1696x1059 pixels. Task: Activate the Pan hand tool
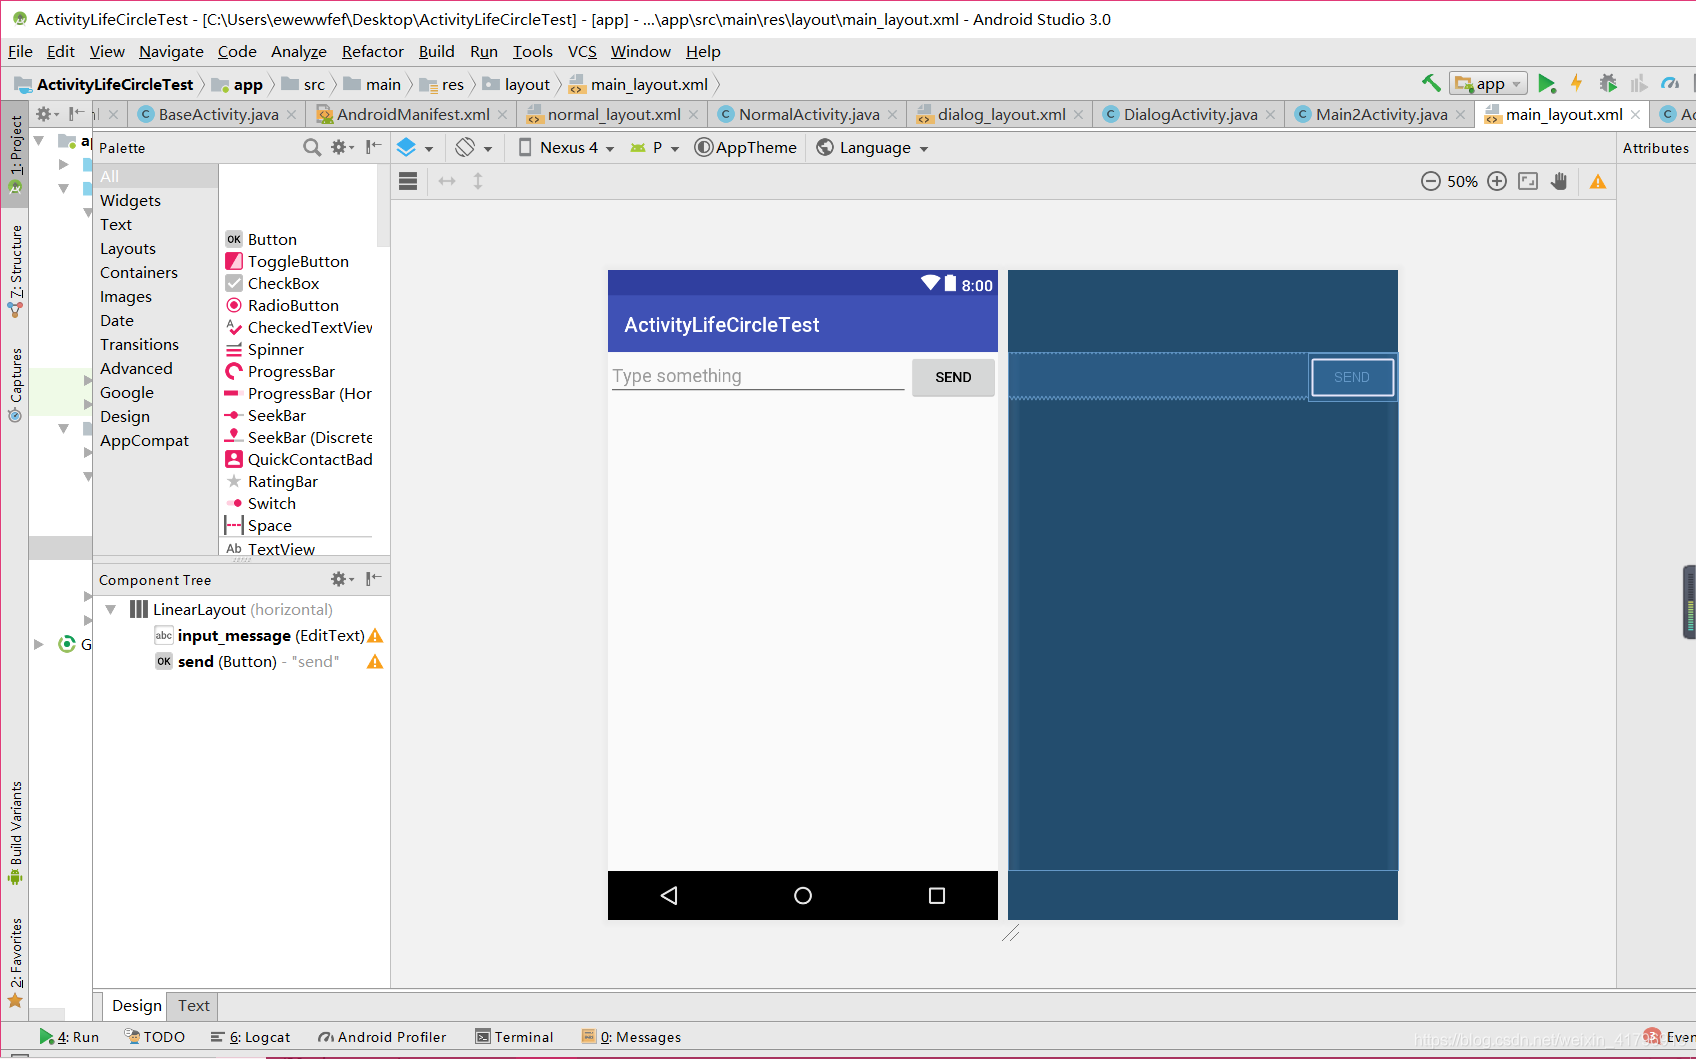1559,181
